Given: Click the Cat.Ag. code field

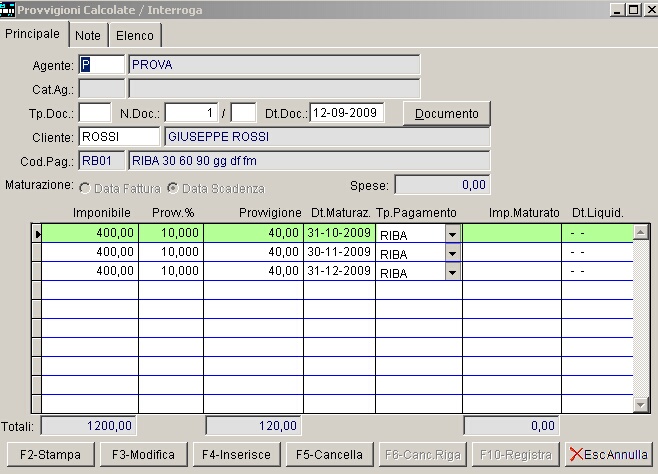Looking at the screenshot, I should coord(102,89).
